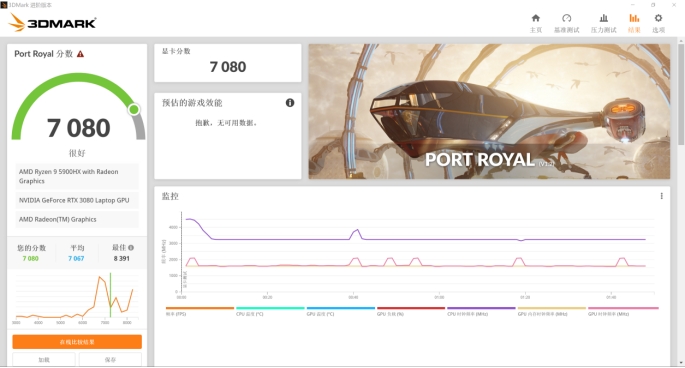Select AMD Ryzen 9 5900HX hardware entry
685x368 pixels.
77,176
